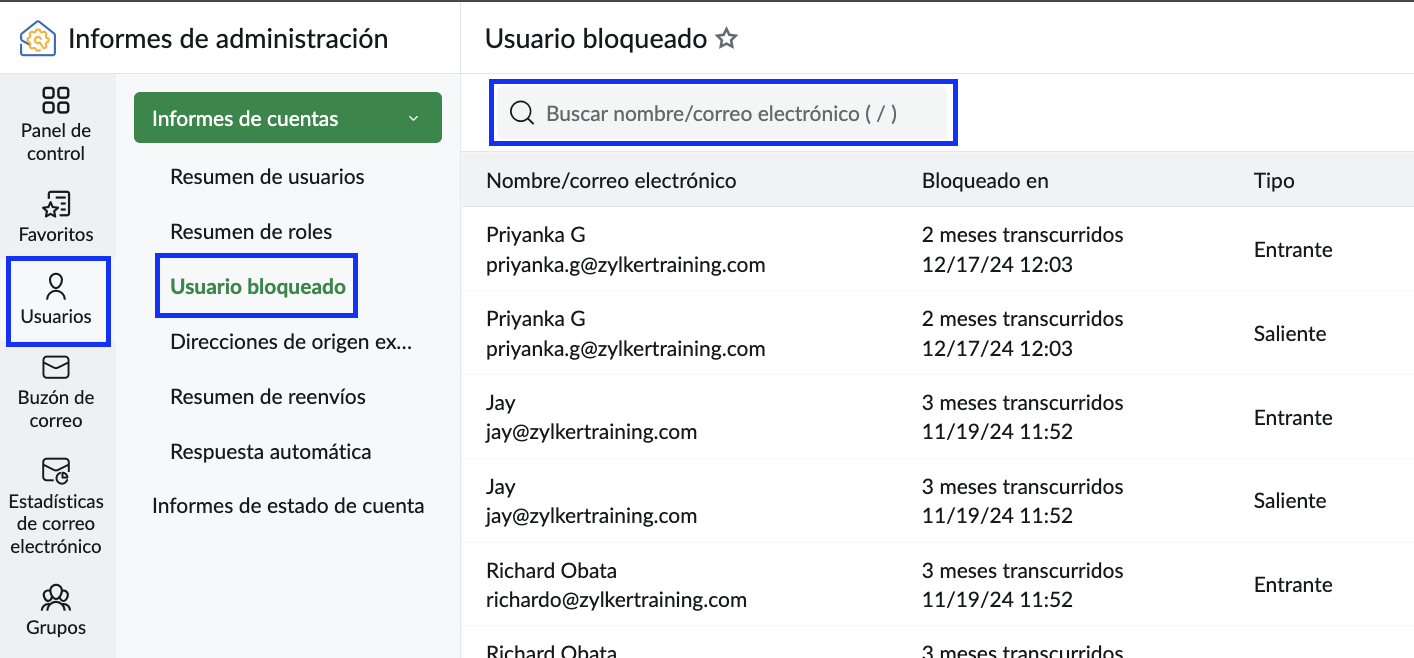Viewport: 1414px width, 658px height.
Task: Click the Tipo column header
Action: (1274, 181)
